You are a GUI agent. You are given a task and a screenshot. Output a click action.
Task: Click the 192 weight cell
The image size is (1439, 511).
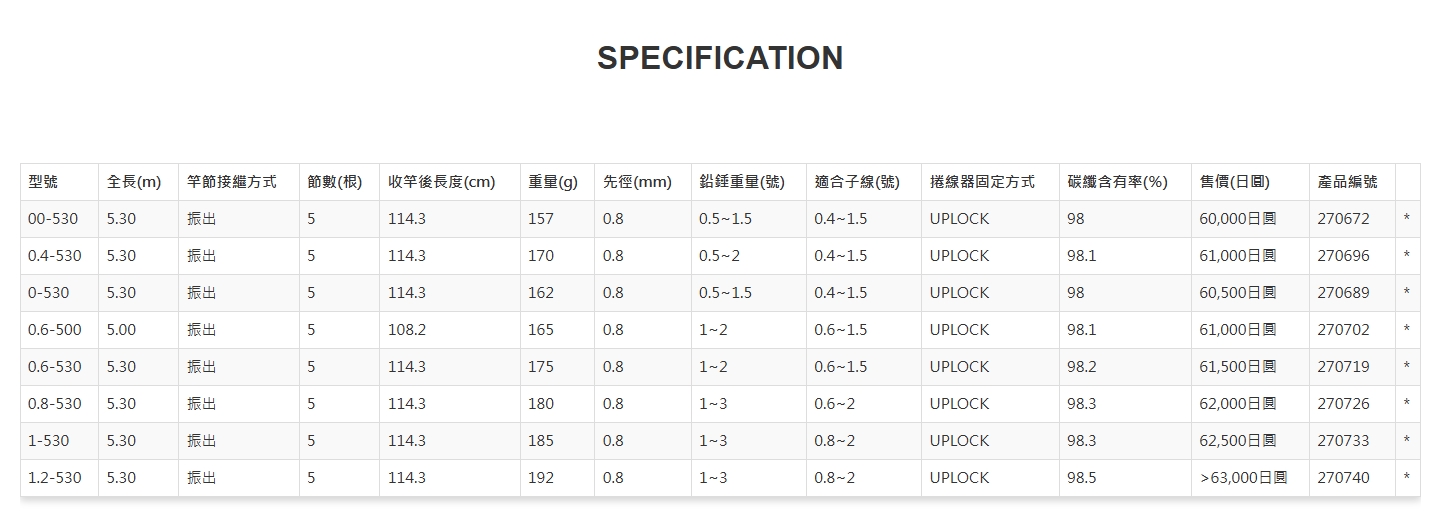click(541, 478)
